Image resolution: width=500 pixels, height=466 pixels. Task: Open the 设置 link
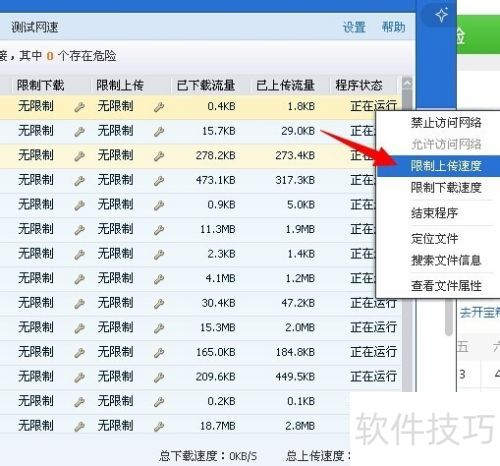click(354, 27)
